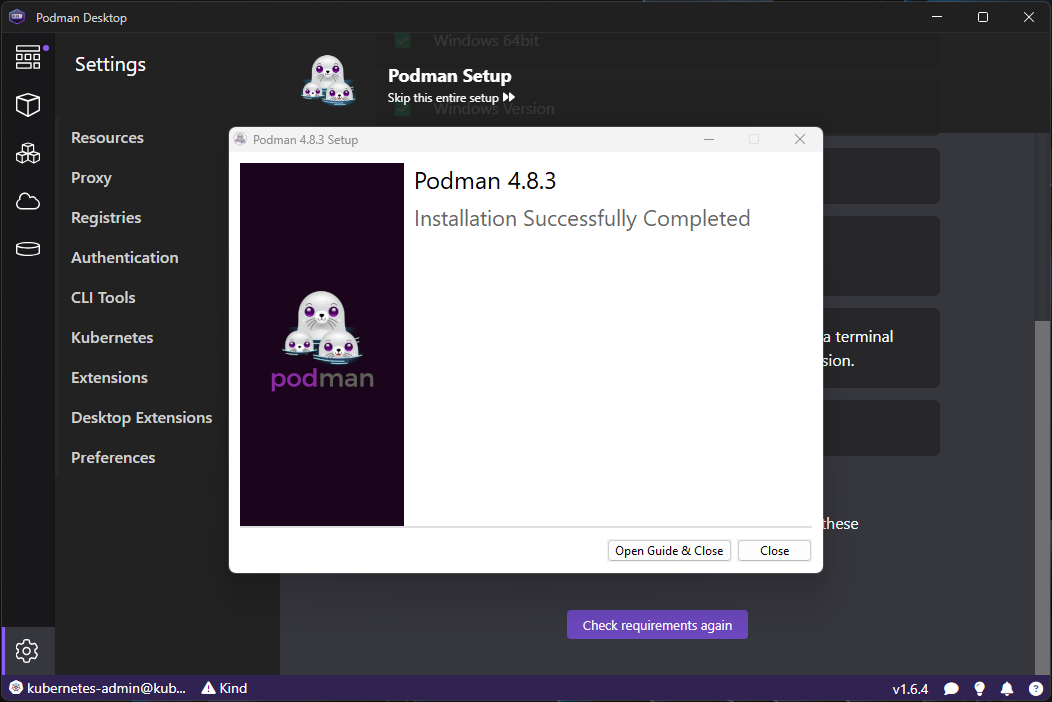Select the kubernetes-admin context in status bar
This screenshot has height=702, width=1052.
(x=98, y=689)
